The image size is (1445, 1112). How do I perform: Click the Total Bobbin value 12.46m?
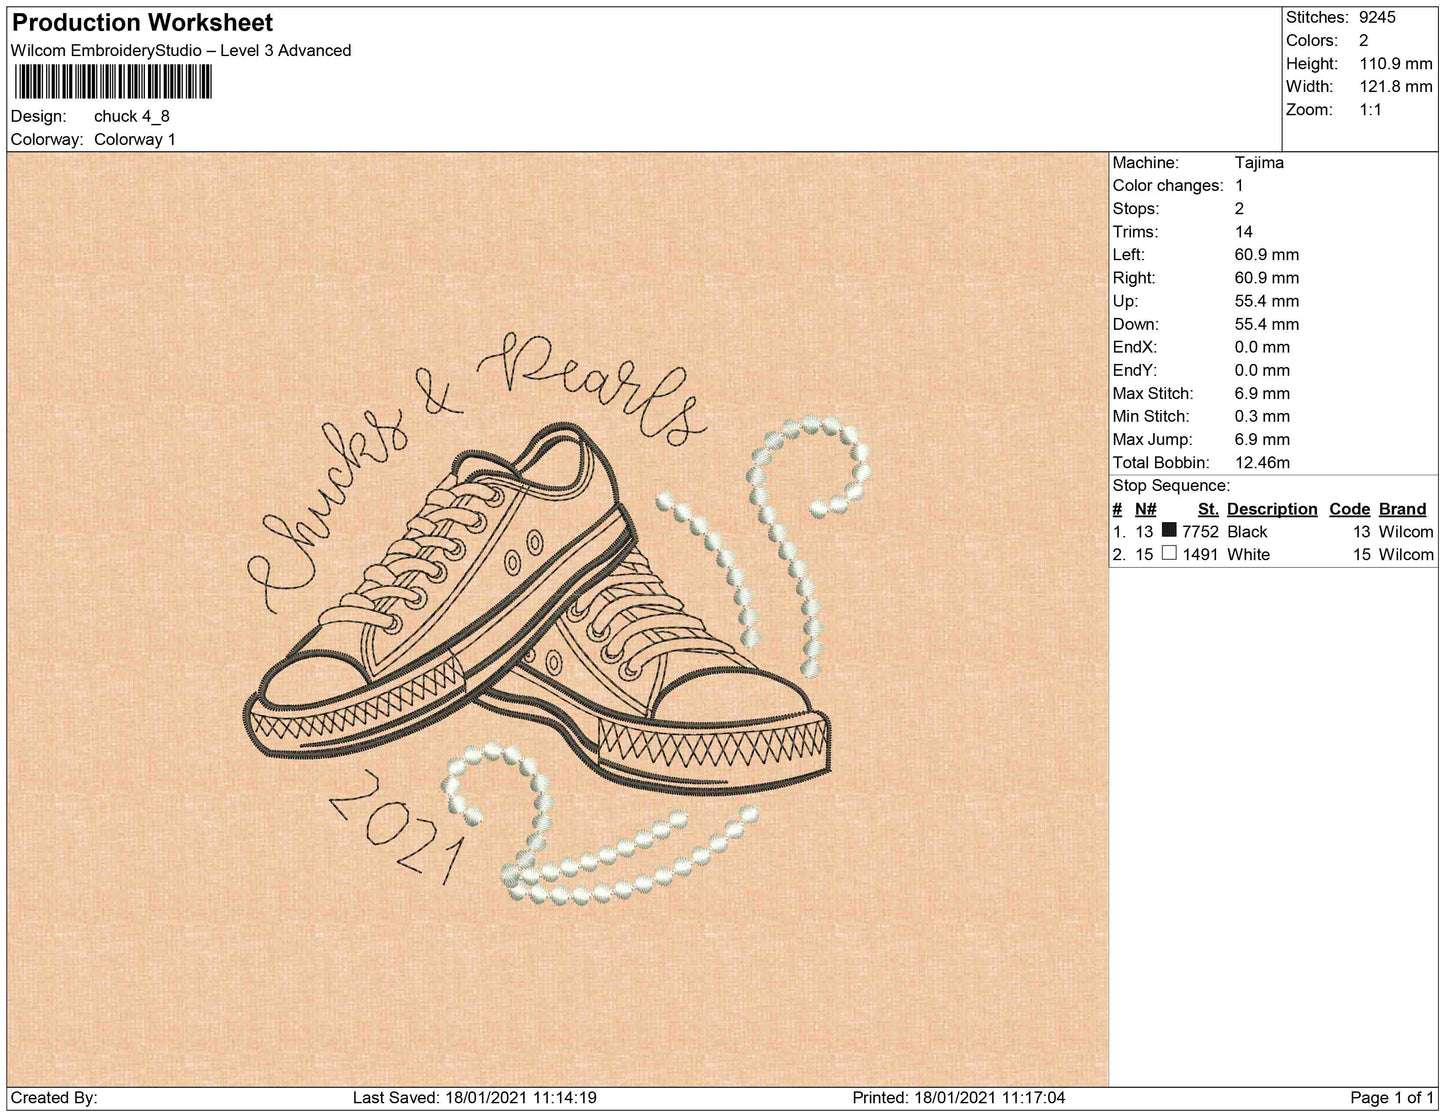pos(1264,462)
